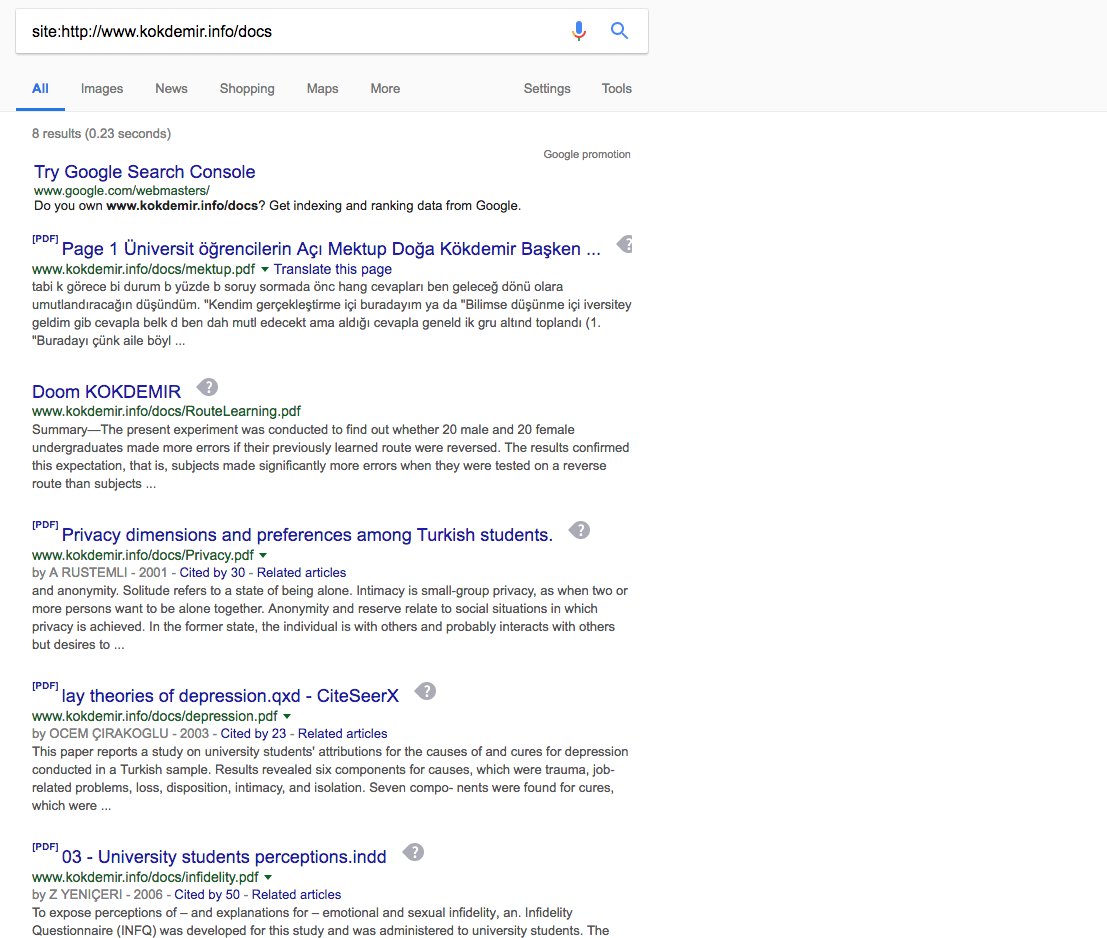Open 03 - University students perceptions.indd result

pos(224,856)
